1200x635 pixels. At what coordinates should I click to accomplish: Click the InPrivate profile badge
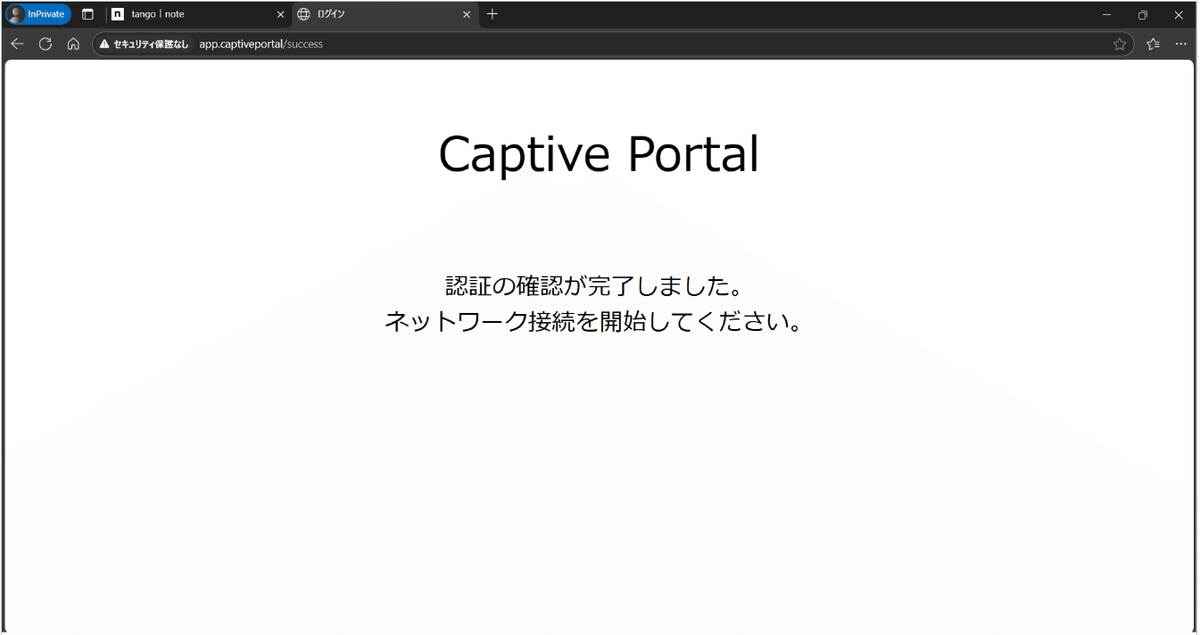tap(37, 14)
